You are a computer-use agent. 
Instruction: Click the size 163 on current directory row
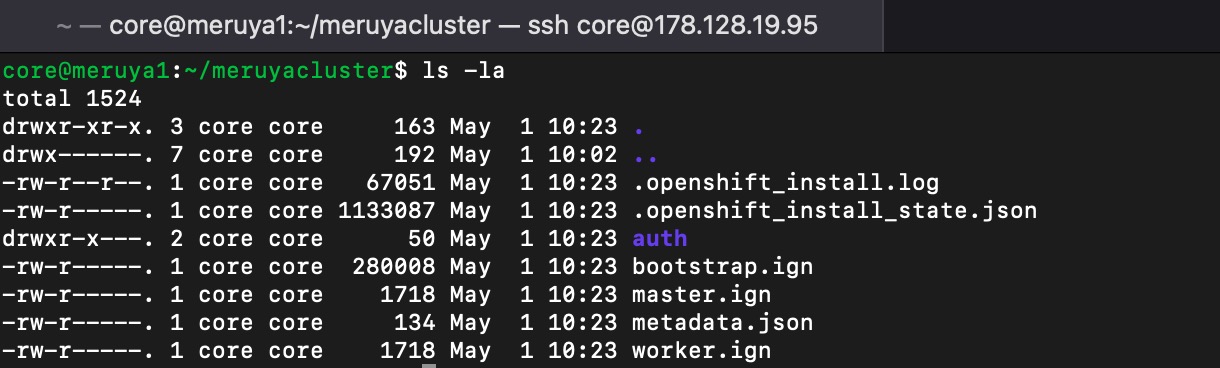(x=415, y=127)
